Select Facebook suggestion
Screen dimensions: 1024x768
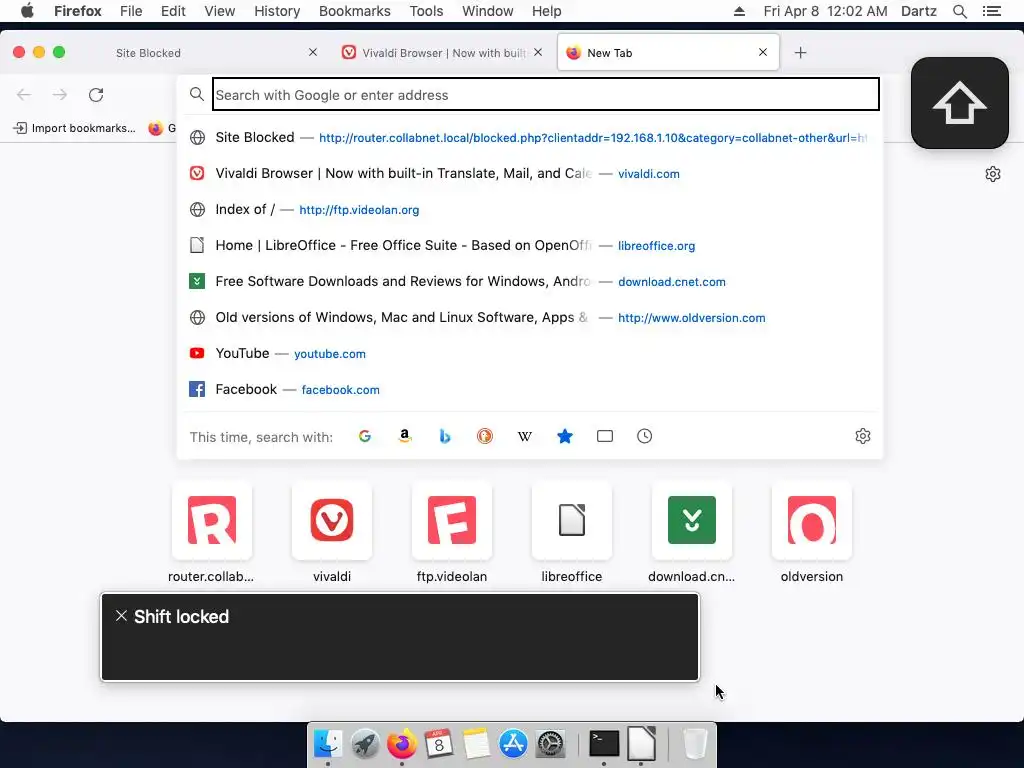pyautogui.click(x=529, y=389)
